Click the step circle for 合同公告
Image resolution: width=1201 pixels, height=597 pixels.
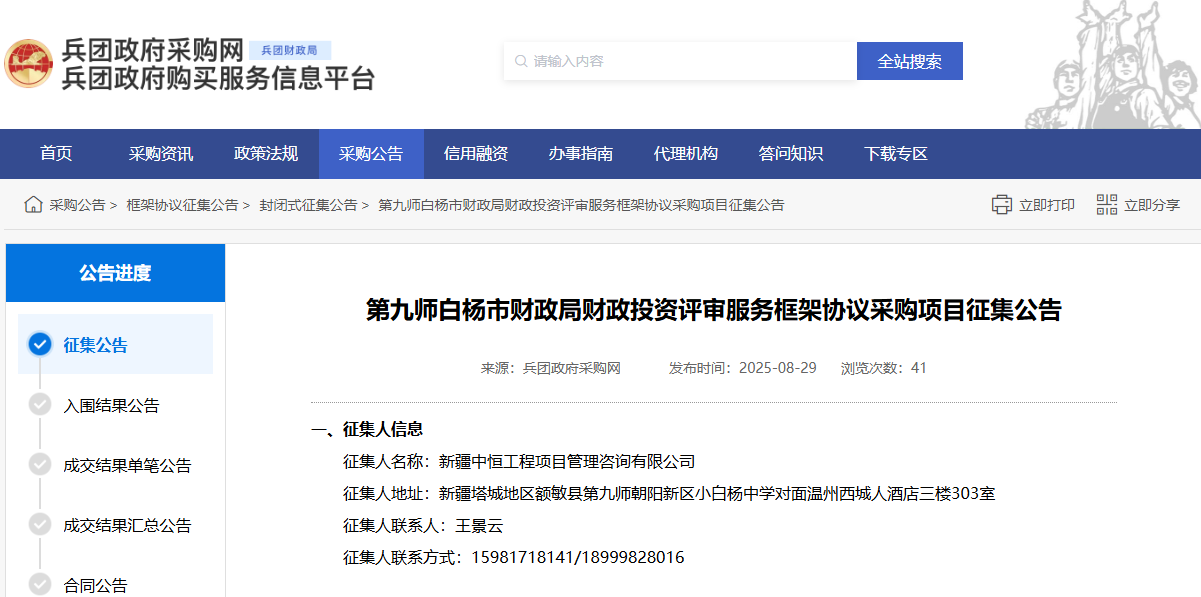pyautogui.click(x=39, y=585)
